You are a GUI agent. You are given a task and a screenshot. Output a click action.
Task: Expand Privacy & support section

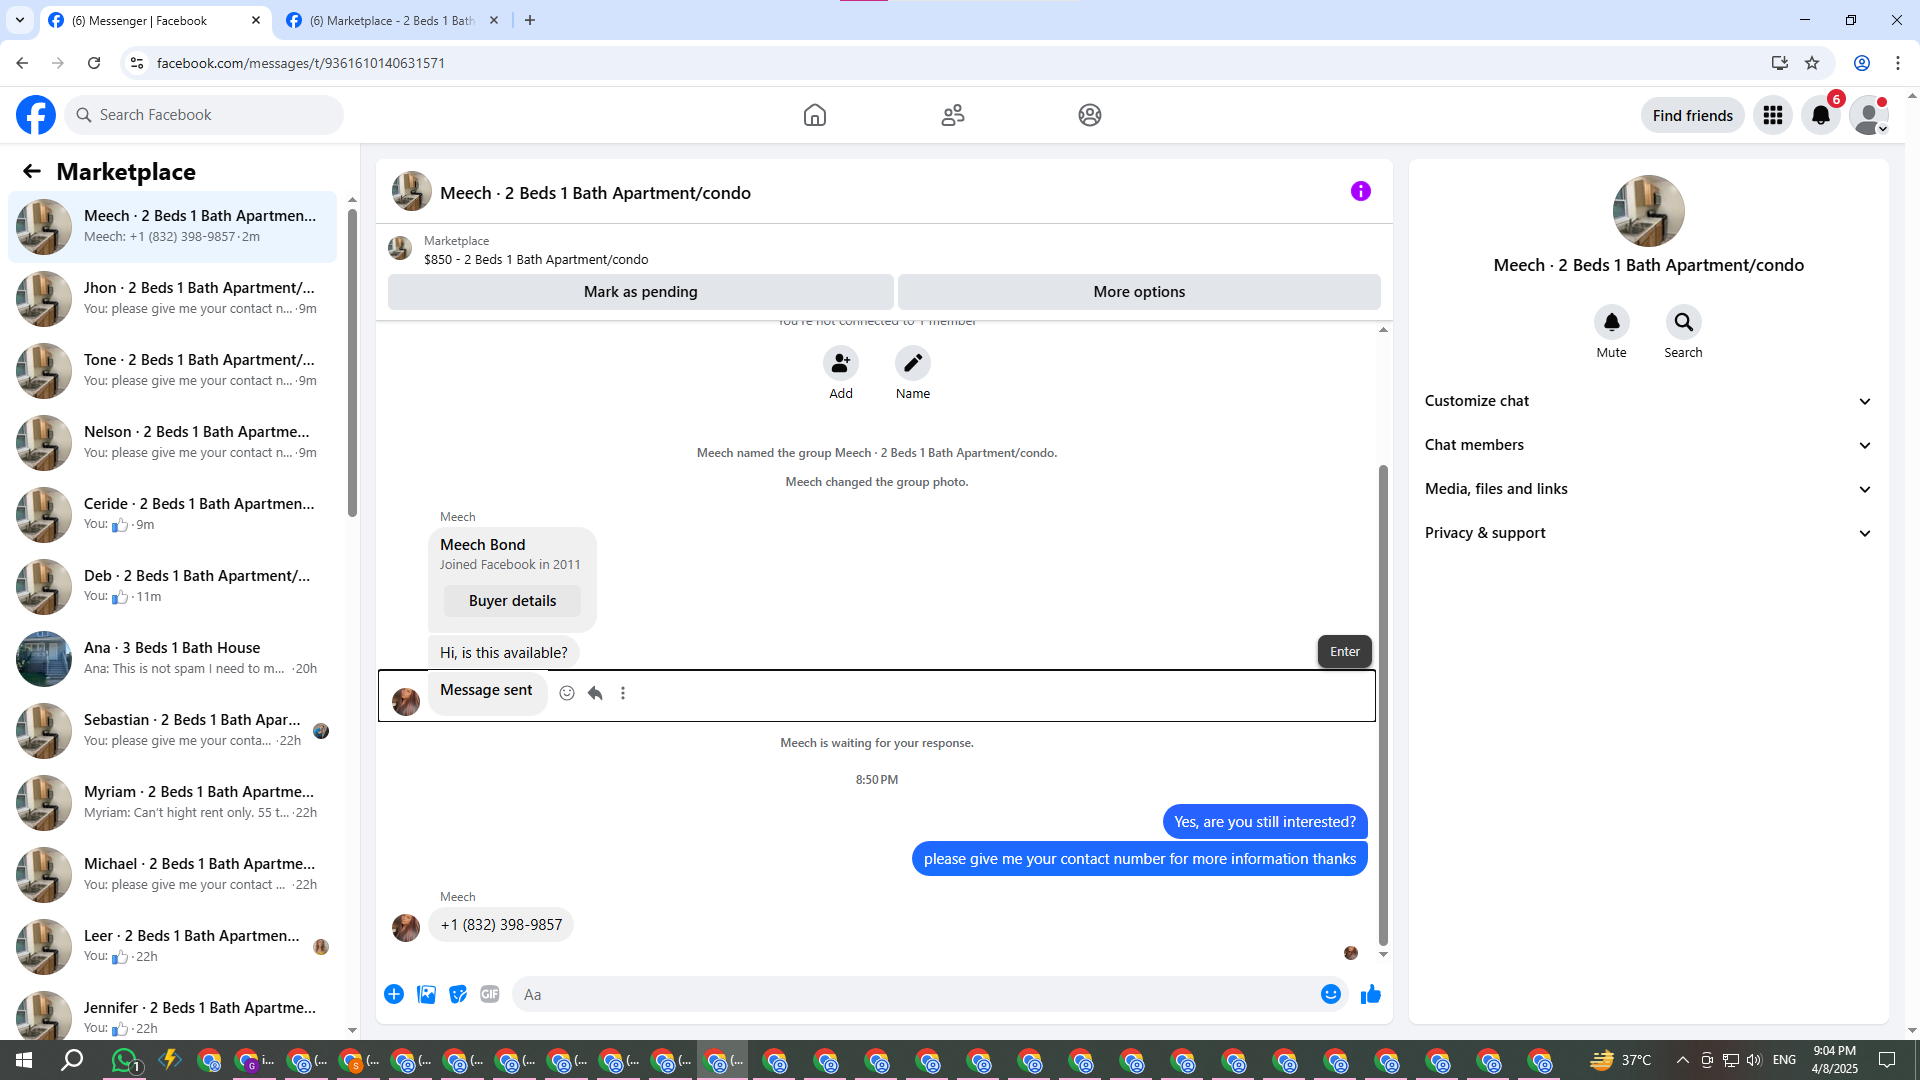pos(1648,533)
